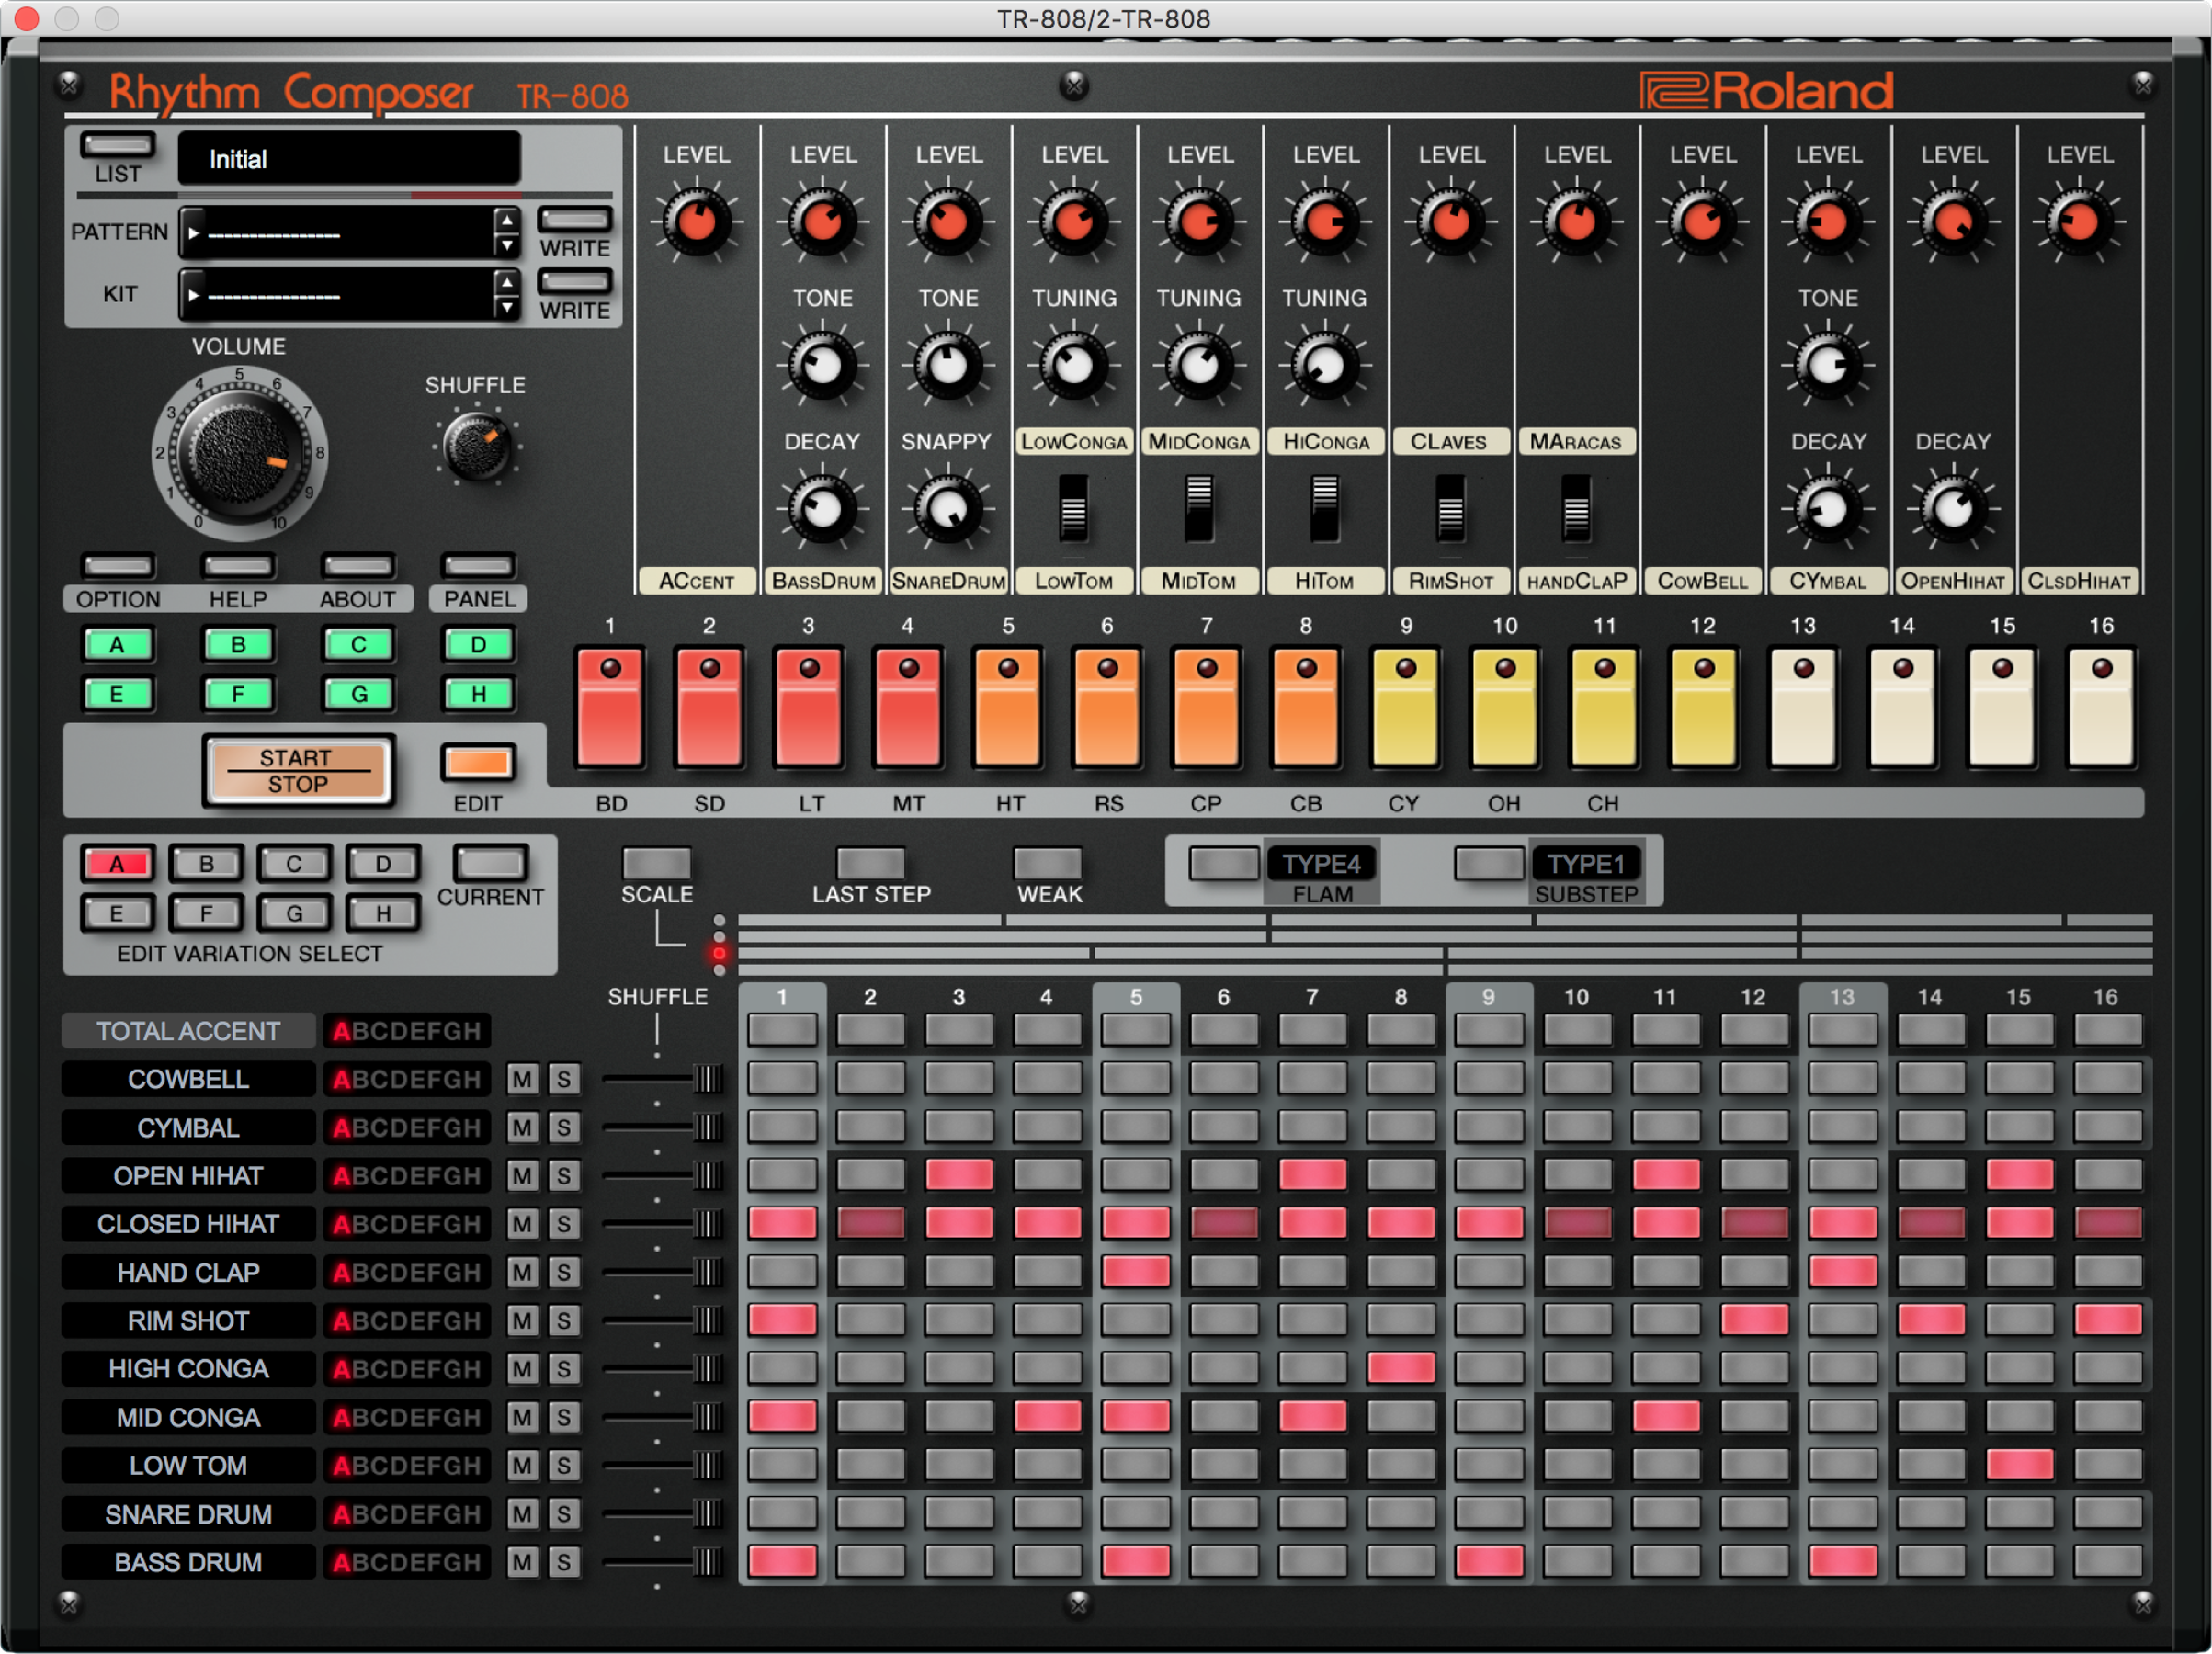This screenshot has width=2212, height=1654.
Task: Click the Bass Drum LEVEL knob
Action: (822, 221)
